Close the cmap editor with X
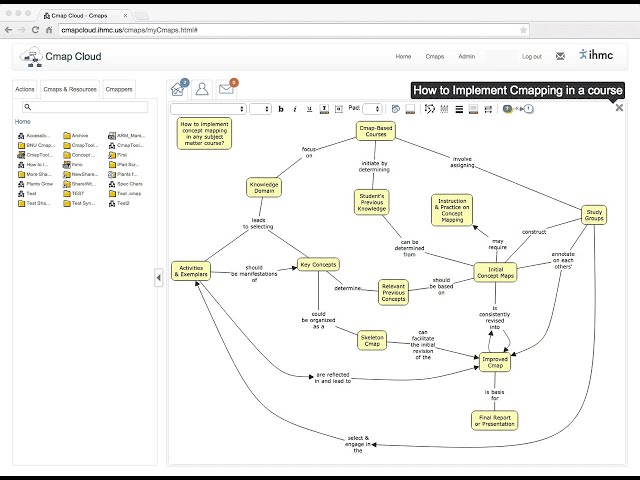This screenshot has height=480, width=640. (x=619, y=108)
